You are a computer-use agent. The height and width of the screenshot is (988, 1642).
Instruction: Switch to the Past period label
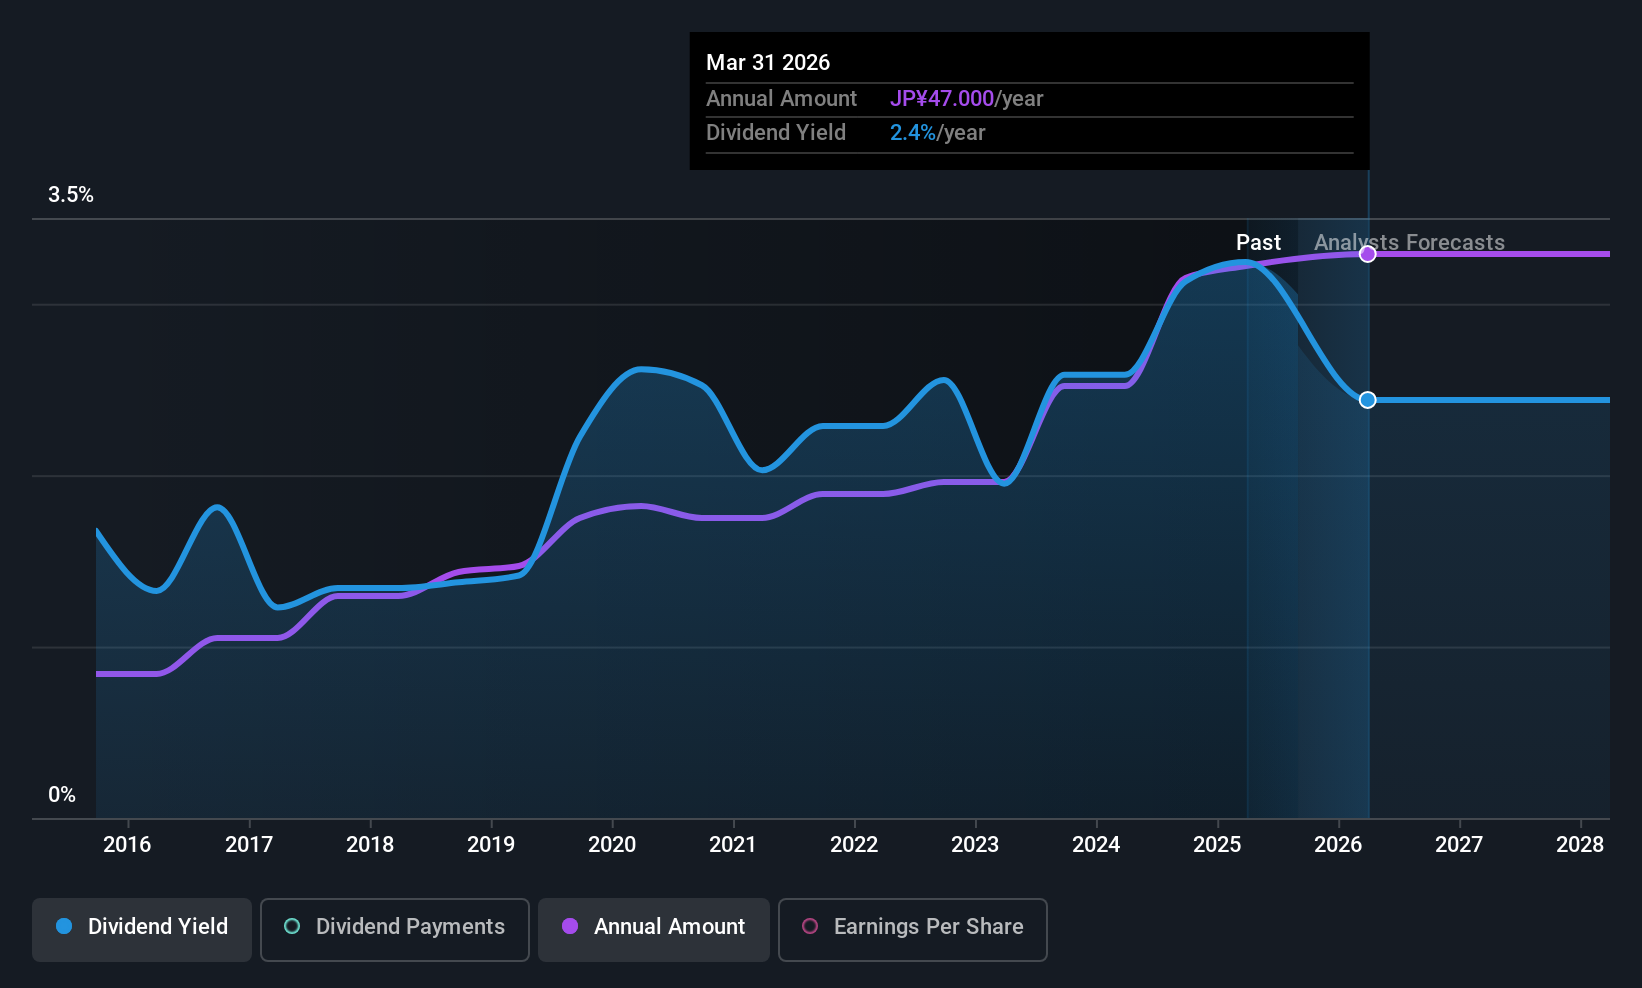point(1258,242)
